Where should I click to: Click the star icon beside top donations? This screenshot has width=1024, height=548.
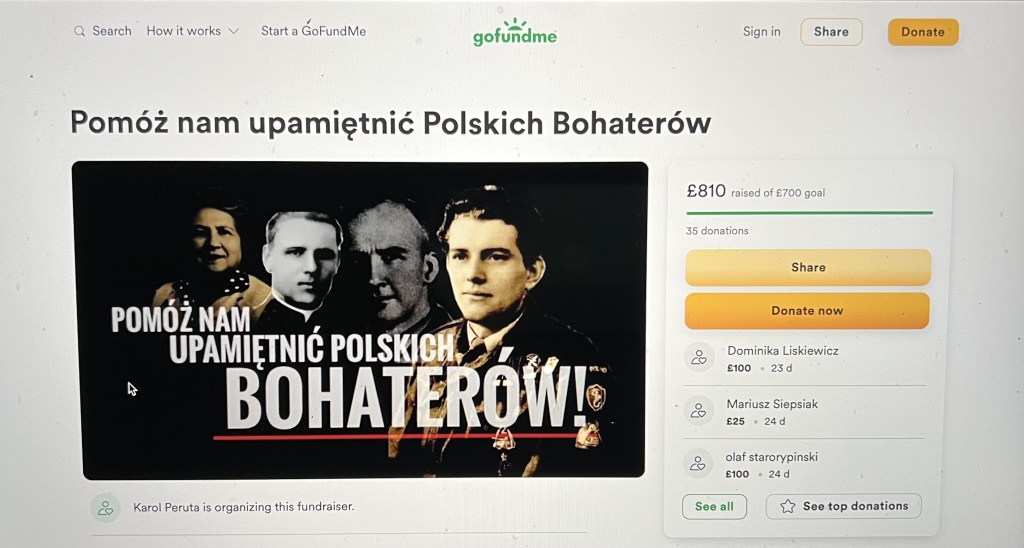coord(787,506)
